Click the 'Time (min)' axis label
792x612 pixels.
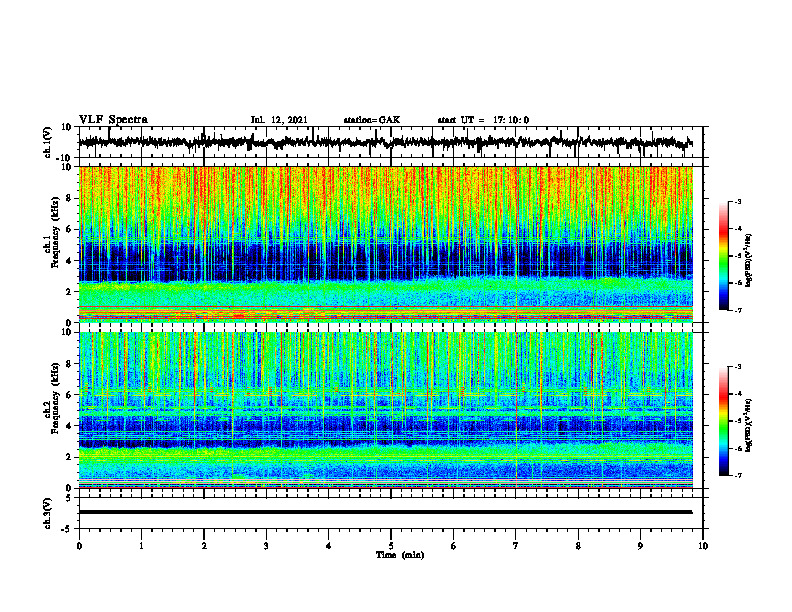pos(400,555)
